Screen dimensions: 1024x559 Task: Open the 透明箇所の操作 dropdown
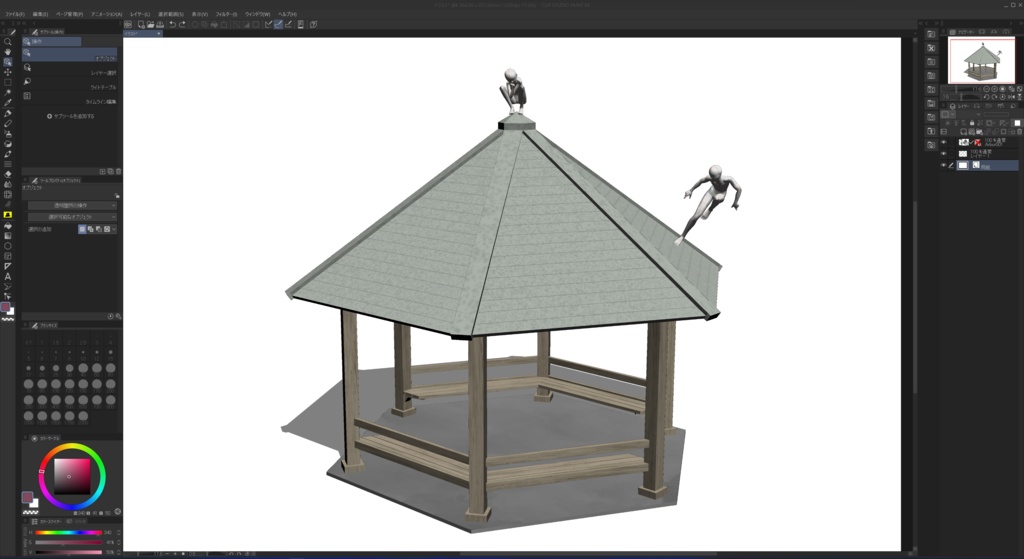pos(72,205)
